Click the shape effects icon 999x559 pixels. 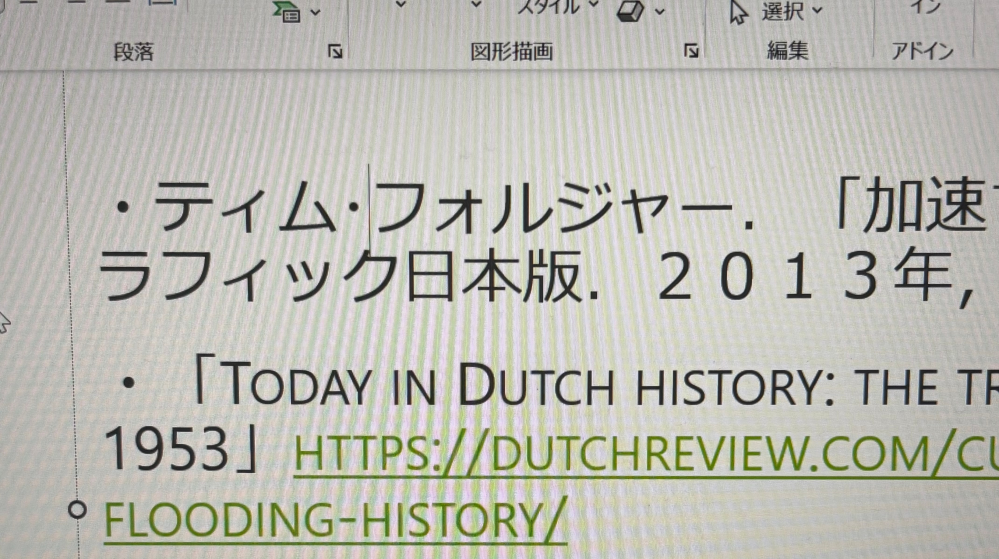point(630,10)
